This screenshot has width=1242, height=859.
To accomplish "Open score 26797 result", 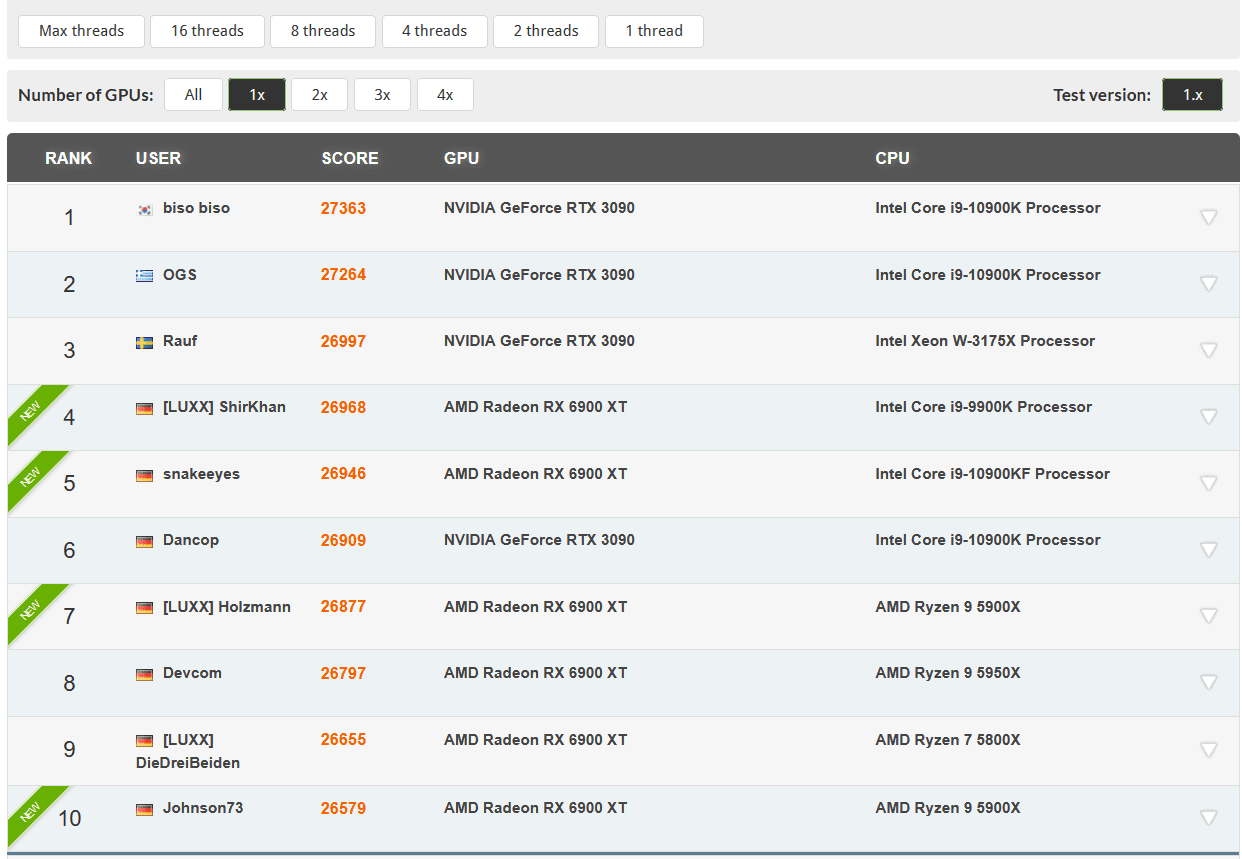I will coord(343,673).
